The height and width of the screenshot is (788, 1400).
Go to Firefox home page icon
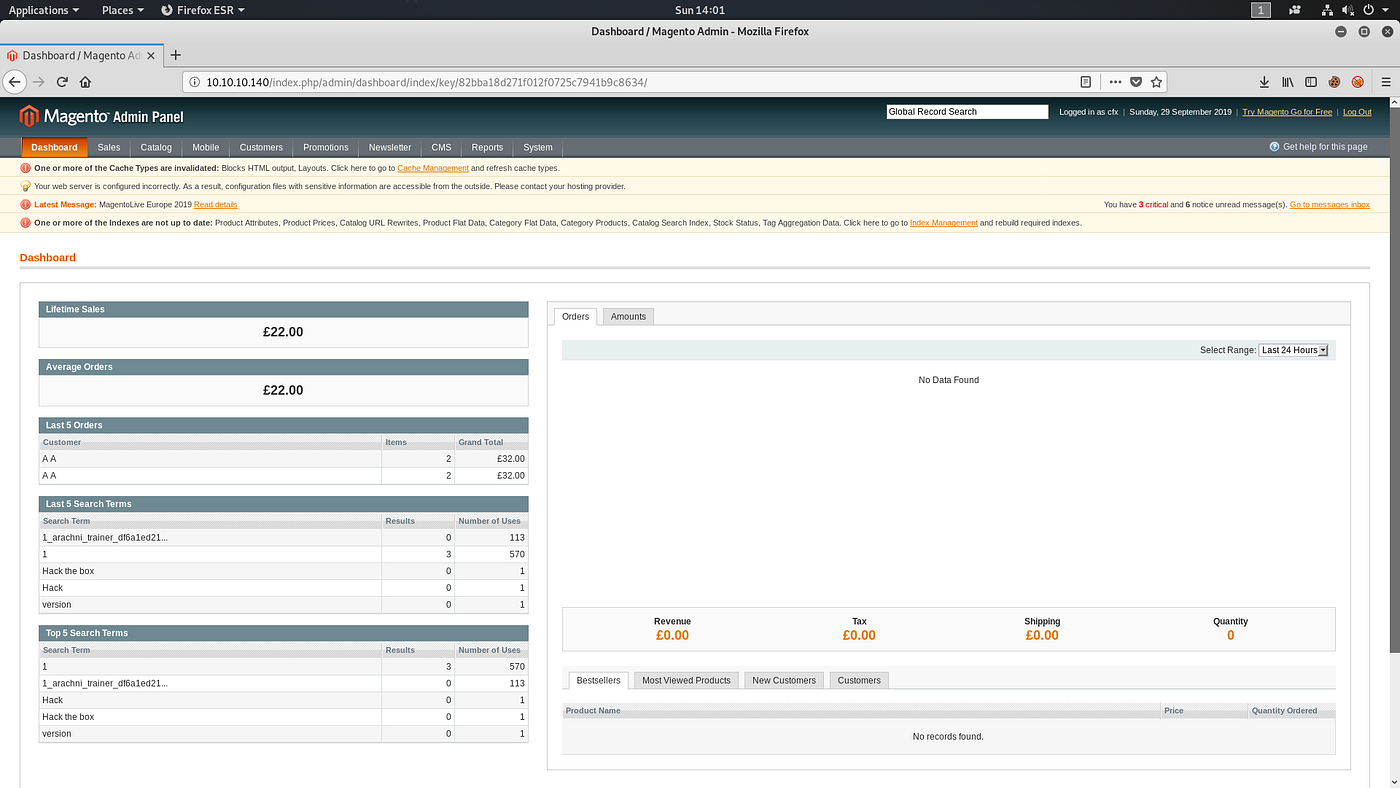coord(86,82)
